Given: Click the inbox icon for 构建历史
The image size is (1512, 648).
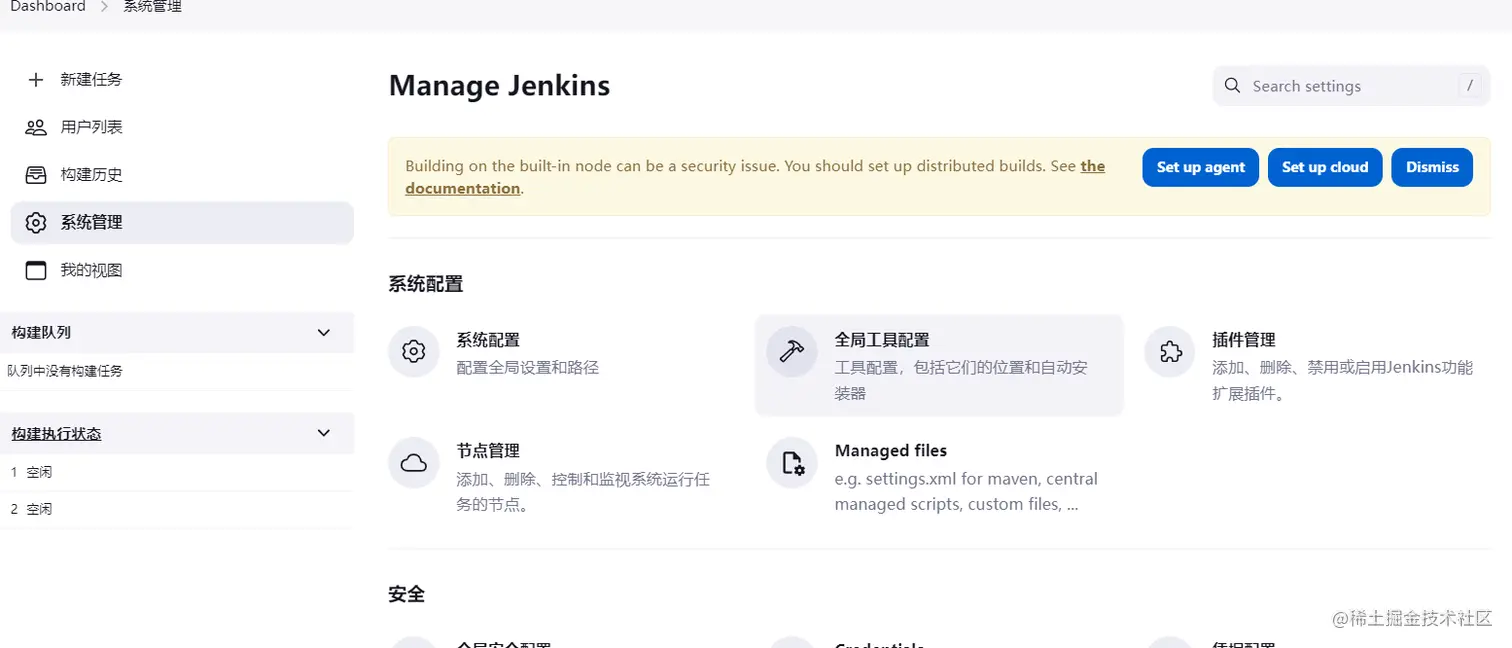Looking at the screenshot, I should click(x=36, y=175).
